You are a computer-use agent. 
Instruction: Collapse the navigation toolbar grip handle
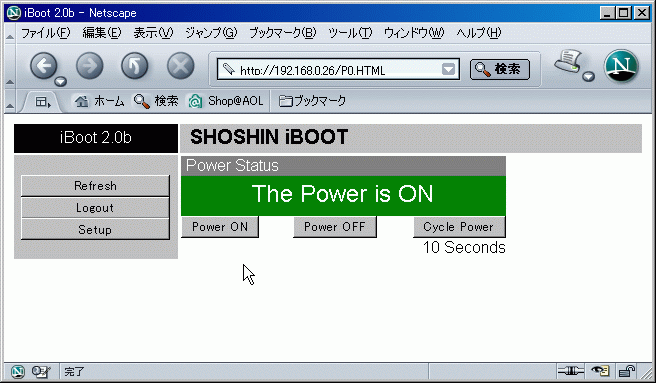click(x=10, y=81)
